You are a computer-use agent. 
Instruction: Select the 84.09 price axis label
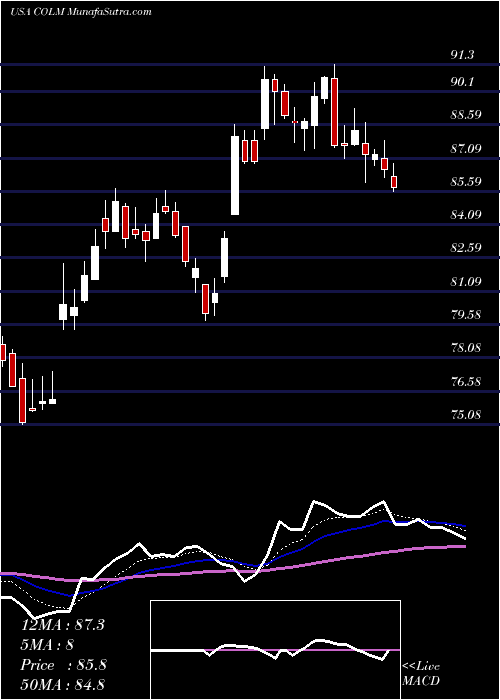tap(466, 215)
